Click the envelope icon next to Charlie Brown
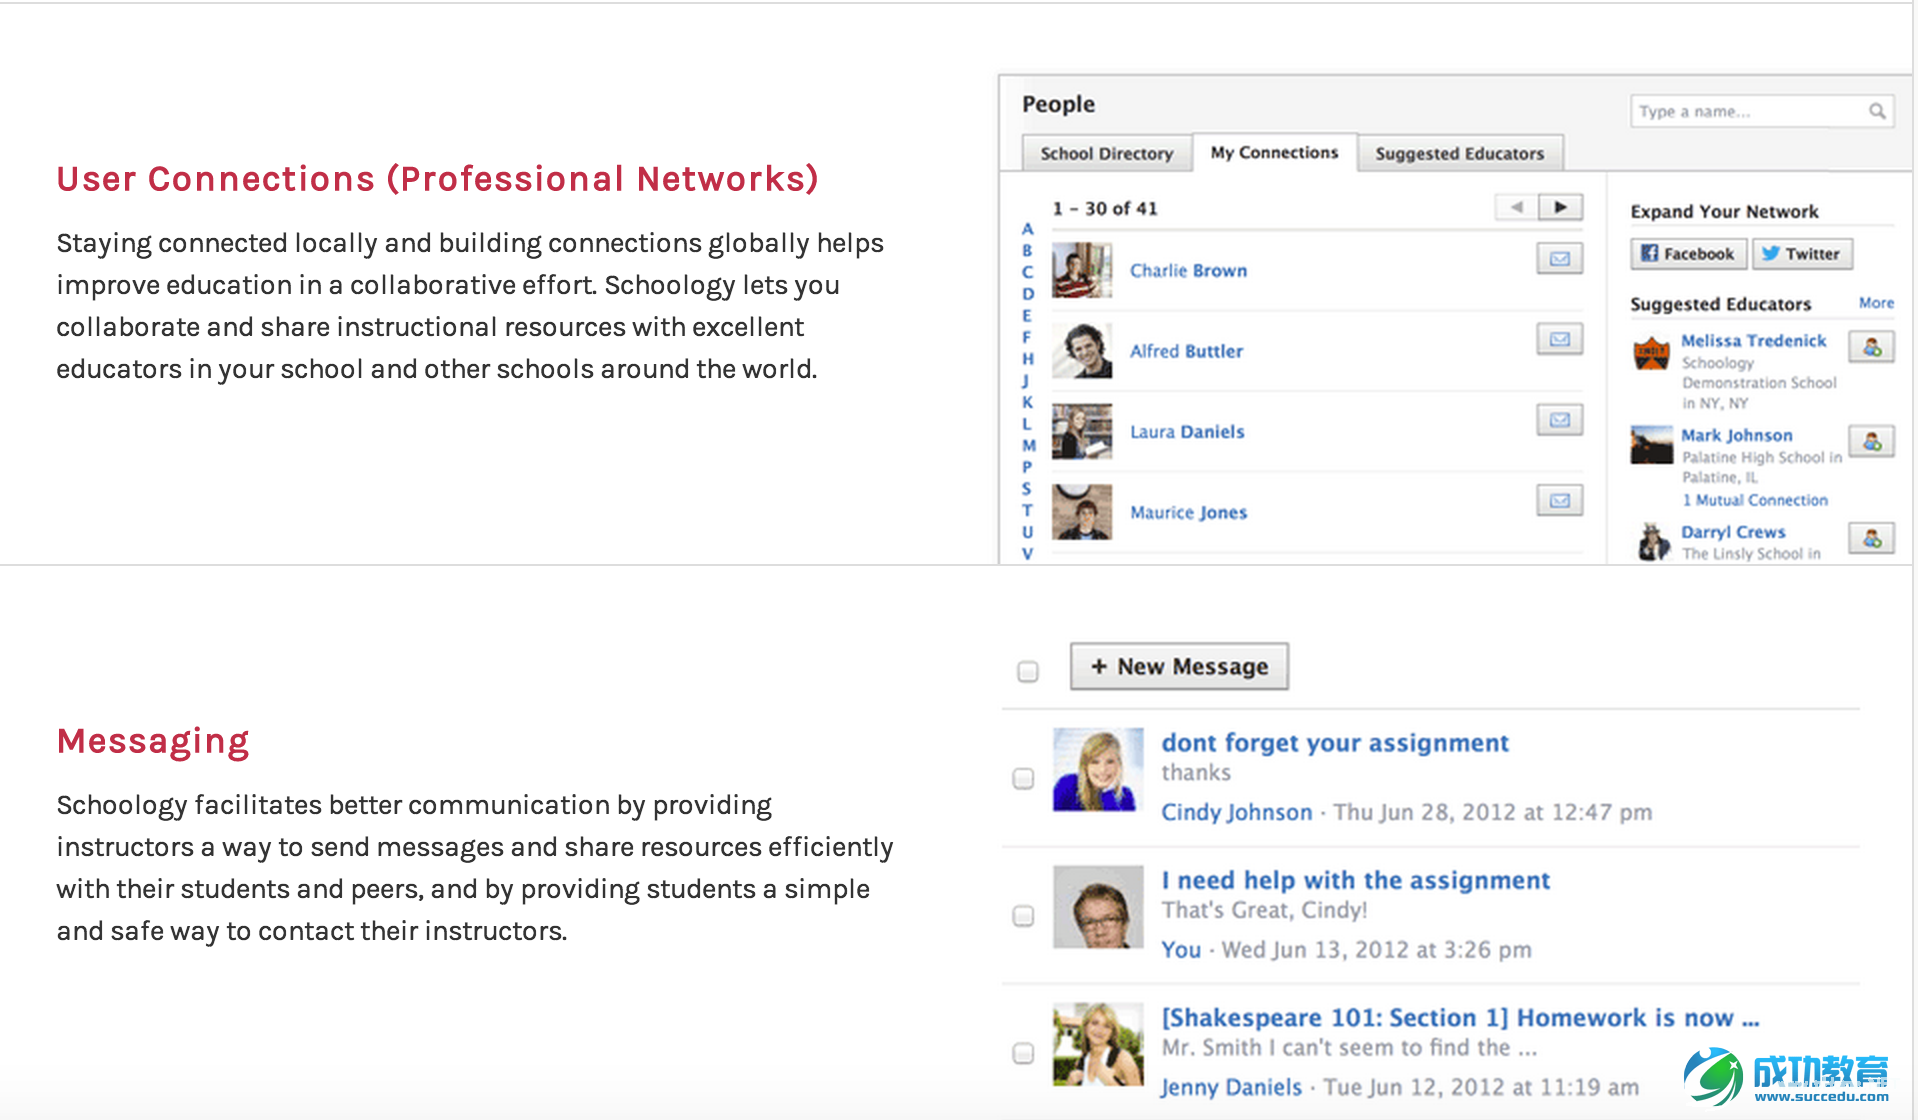Screen dimensions: 1918x1120 coord(1558,258)
